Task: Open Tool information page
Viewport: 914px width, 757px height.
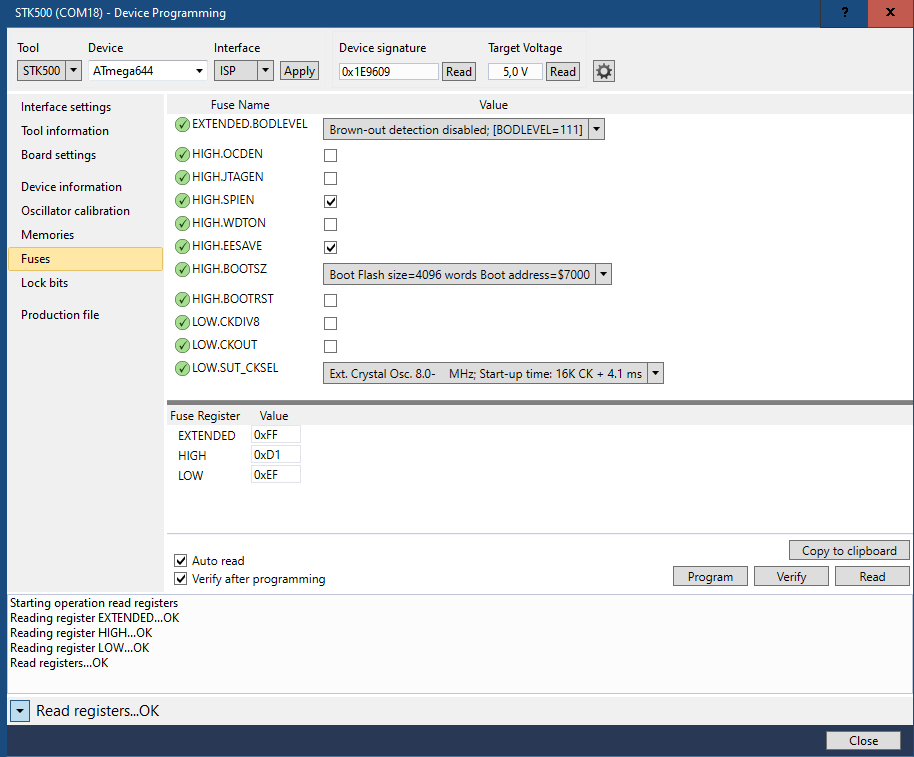Action: (x=65, y=131)
